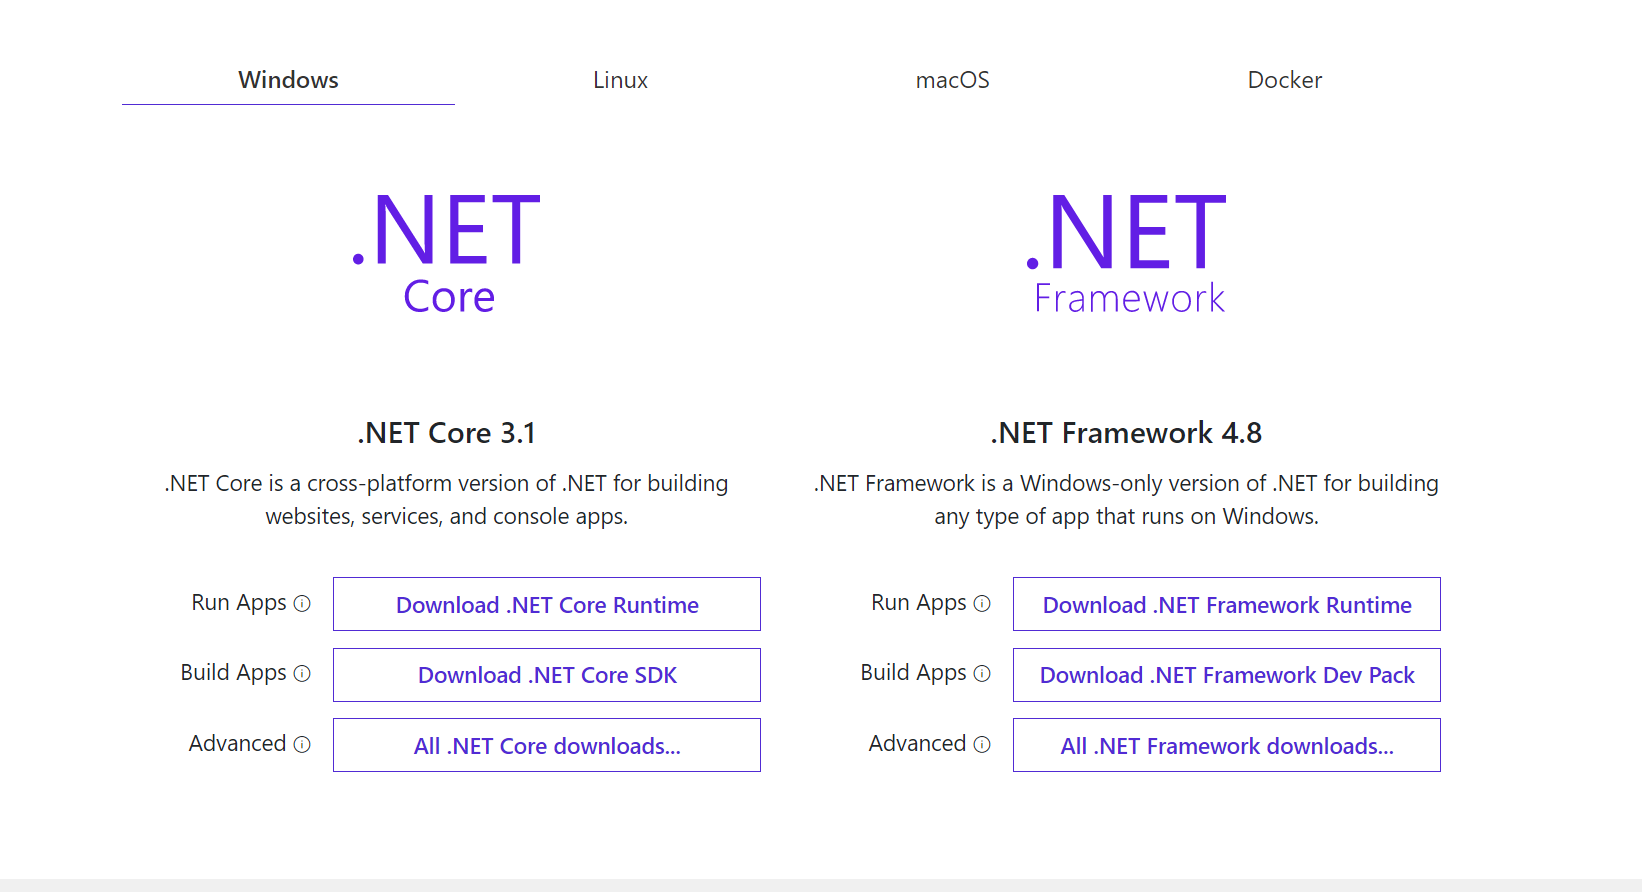Screen dimensions: 1642x892
Task: Select the Docker tab
Action: (1285, 80)
